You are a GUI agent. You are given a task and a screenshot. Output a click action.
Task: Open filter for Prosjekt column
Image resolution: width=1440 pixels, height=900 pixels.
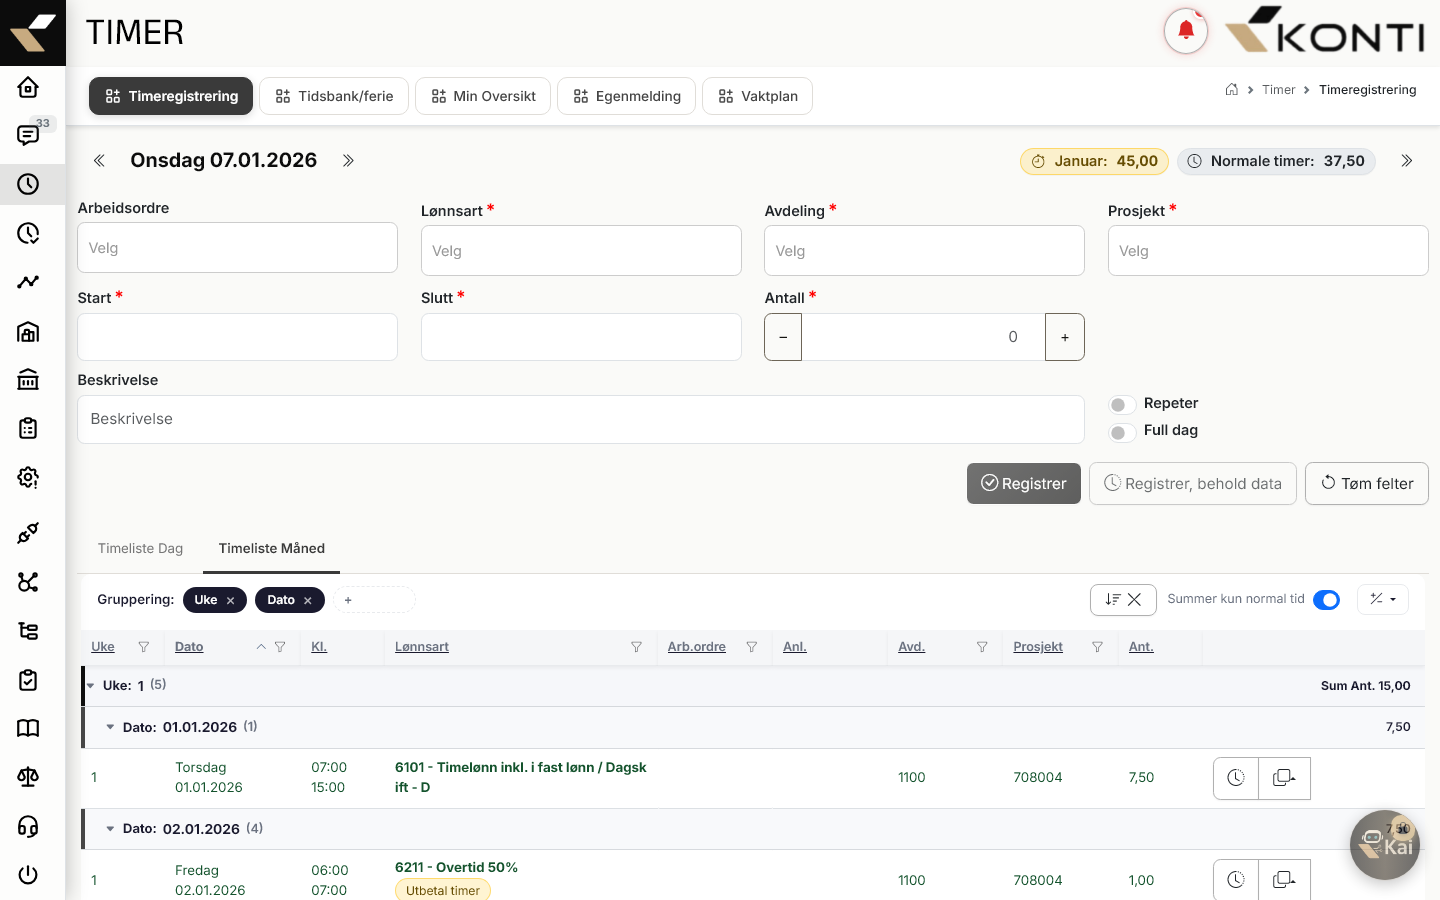point(1097,647)
